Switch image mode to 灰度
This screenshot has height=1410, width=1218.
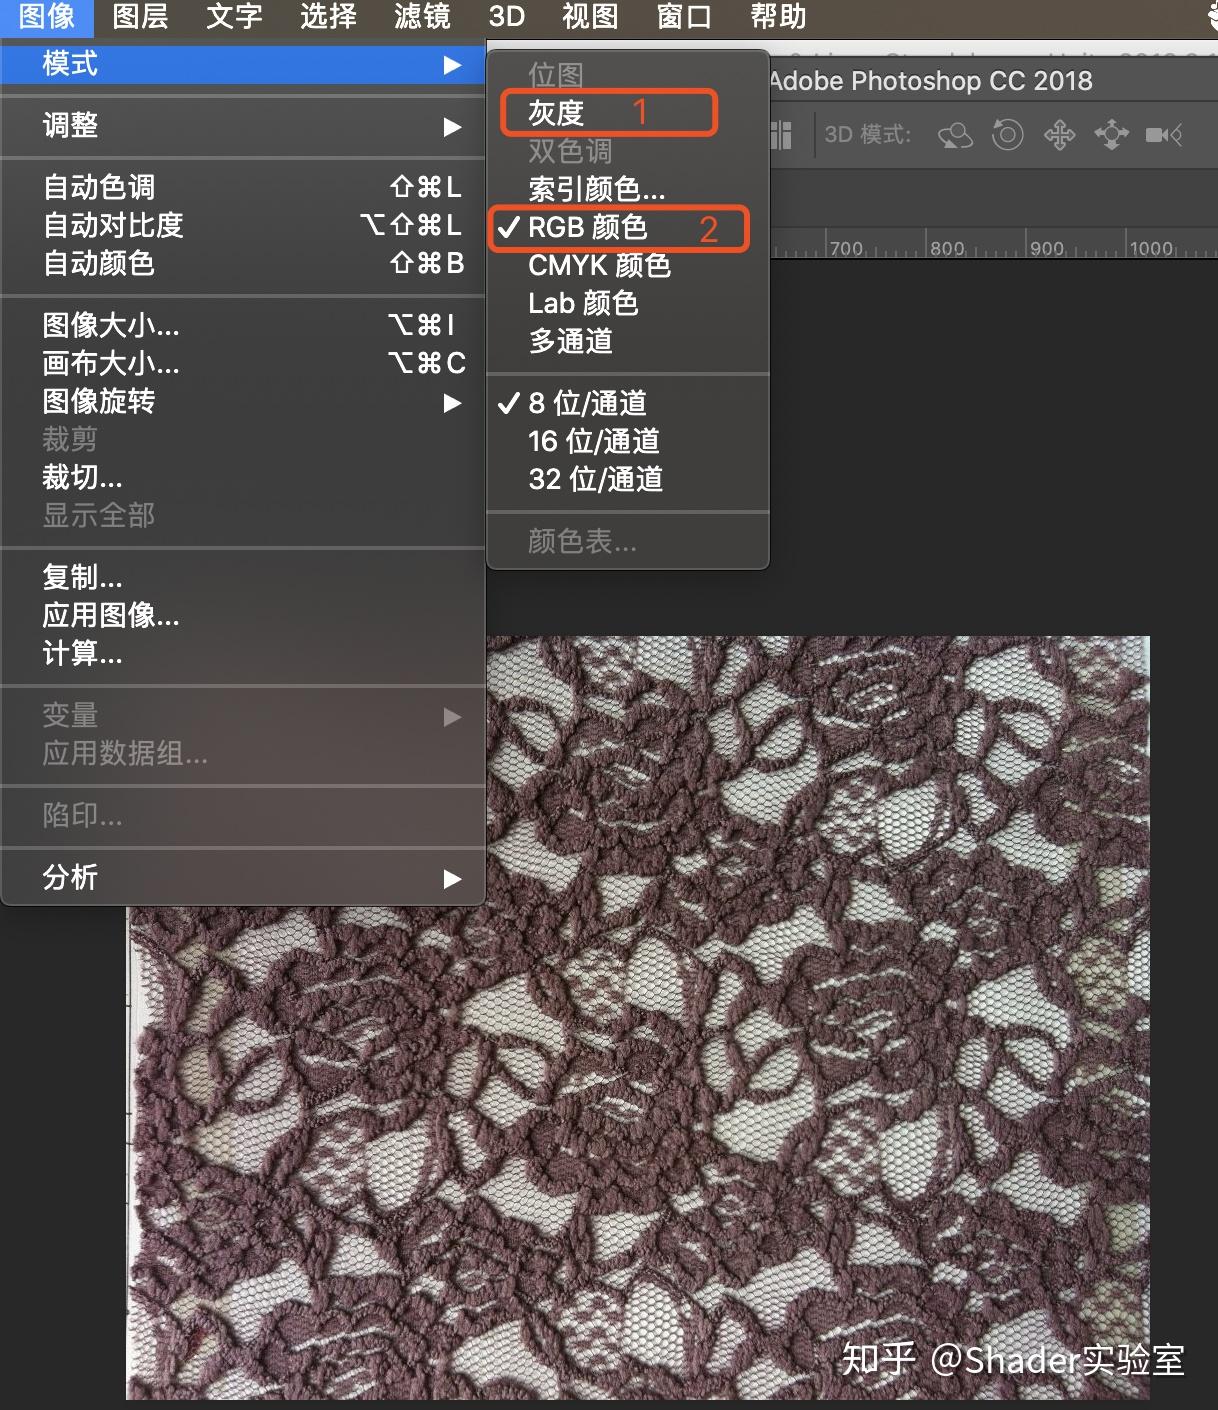pos(628,113)
